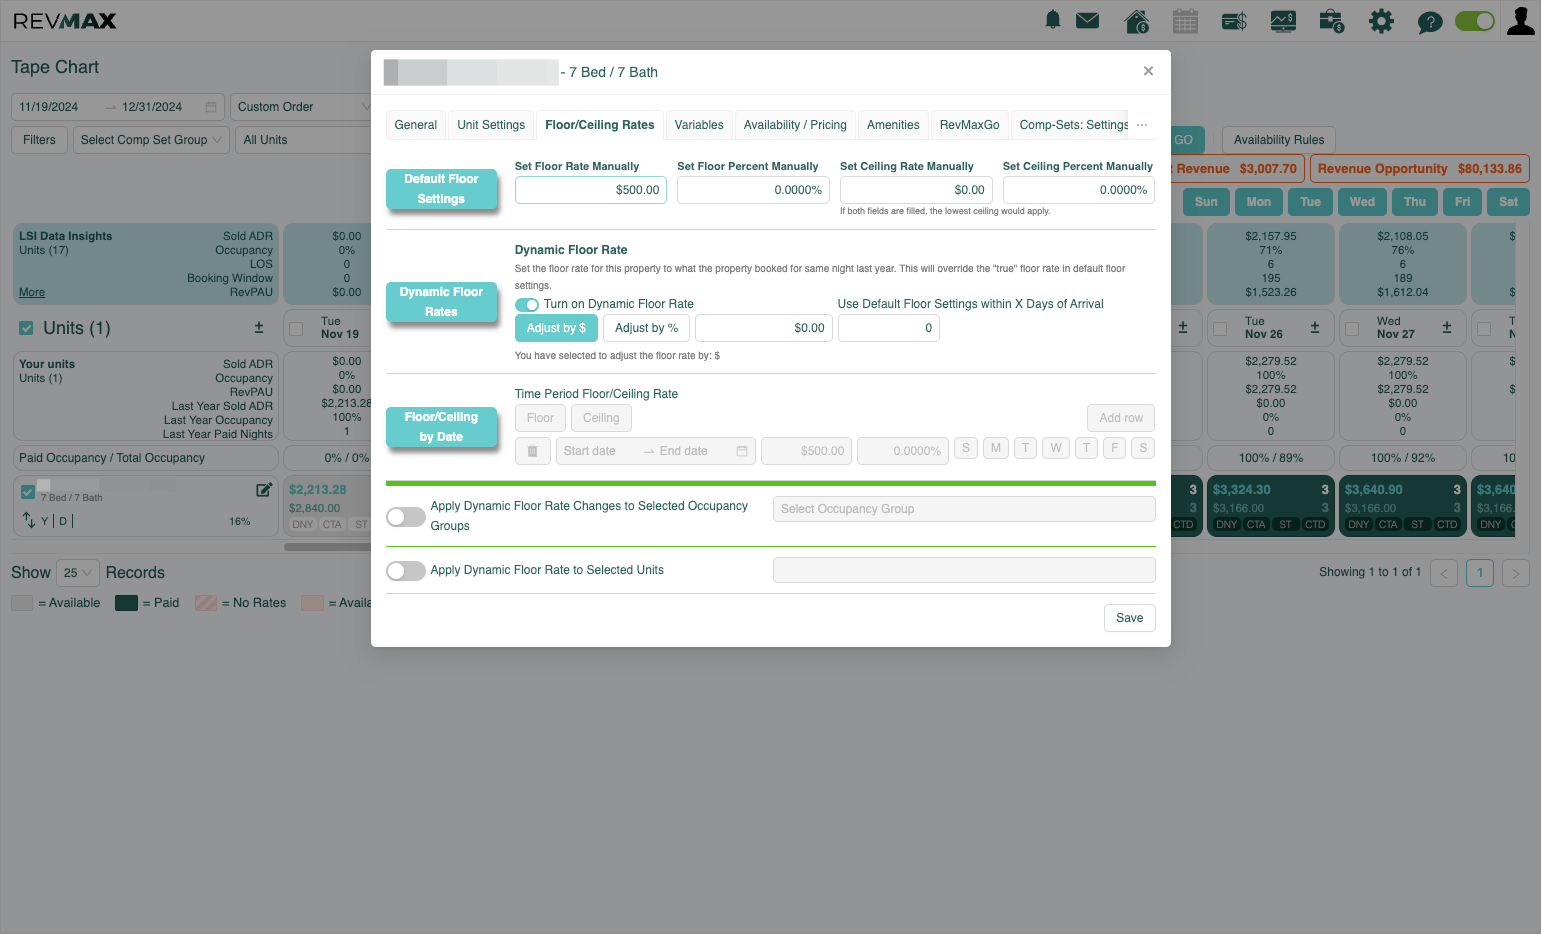Click the plus-minus icon beside Units (1)
This screenshot has width=1541, height=934.
pyautogui.click(x=259, y=327)
